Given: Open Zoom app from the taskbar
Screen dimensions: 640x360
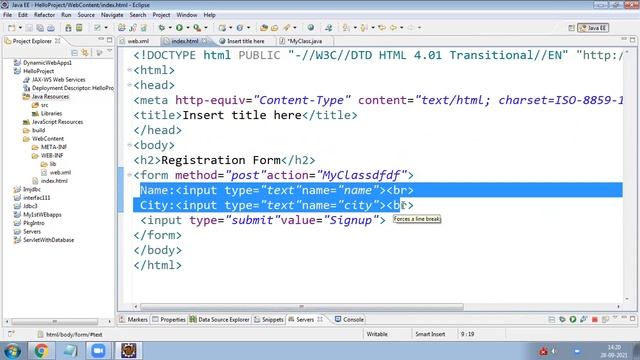Looking at the screenshot, I should tap(98, 351).
